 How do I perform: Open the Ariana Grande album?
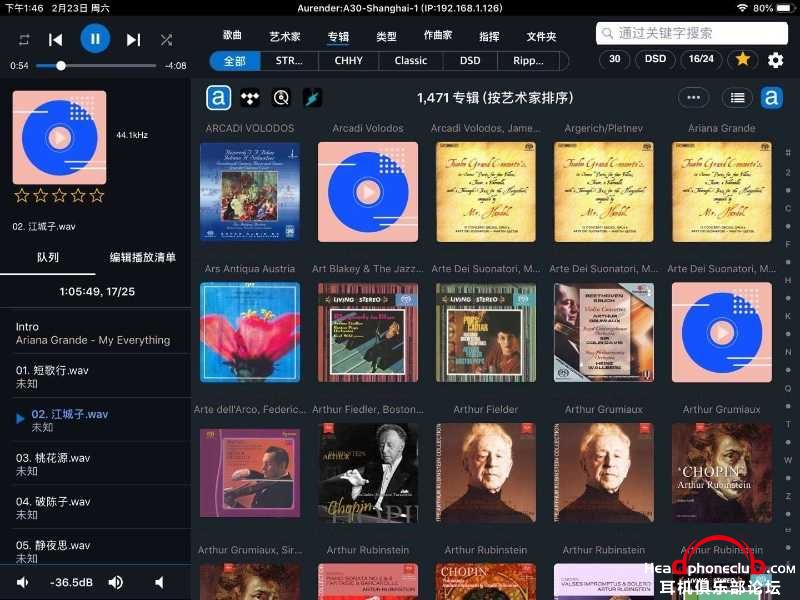click(x=721, y=192)
